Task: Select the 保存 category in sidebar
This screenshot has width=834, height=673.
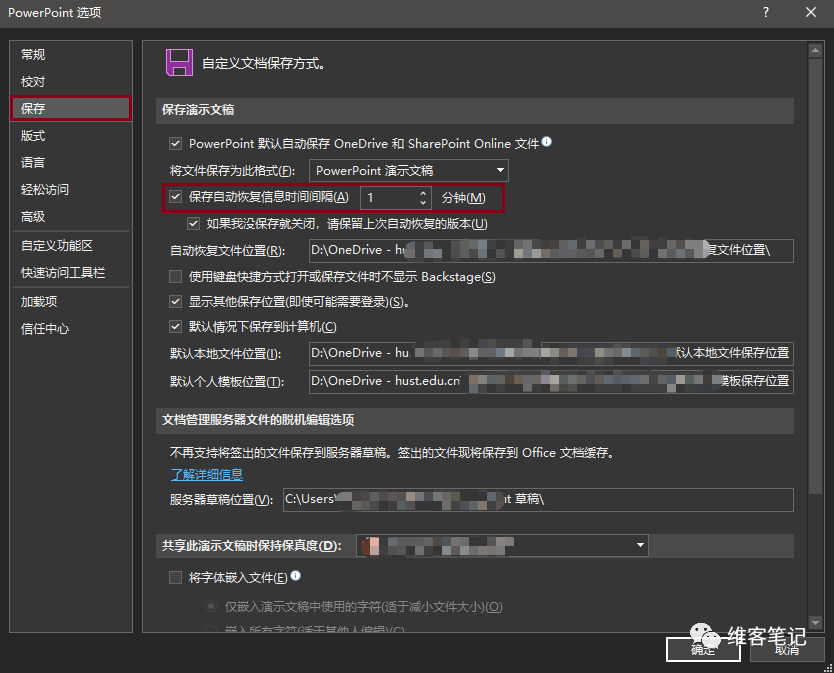Action: click(x=71, y=109)
